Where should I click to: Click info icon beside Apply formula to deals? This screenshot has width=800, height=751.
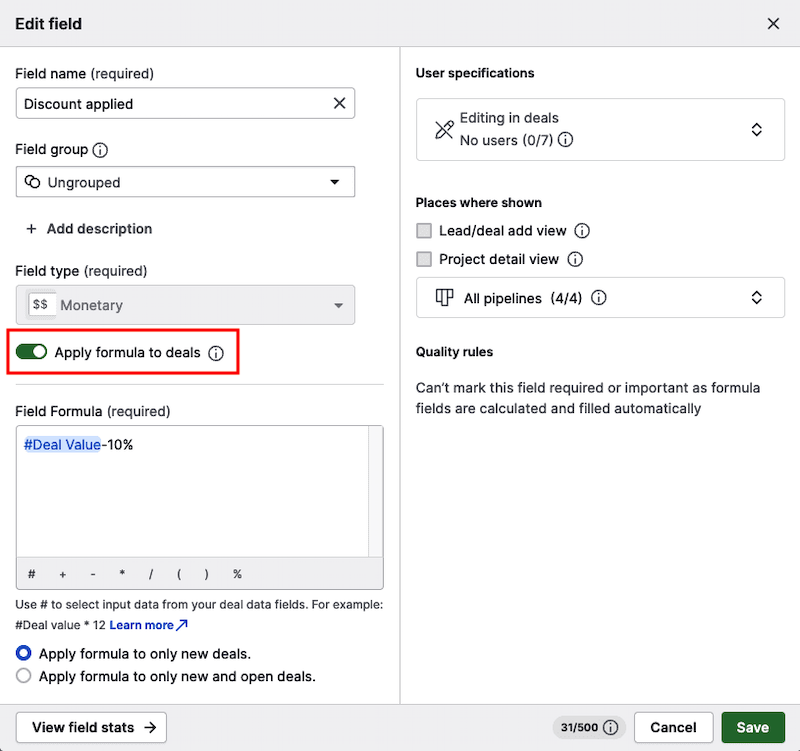216,353
